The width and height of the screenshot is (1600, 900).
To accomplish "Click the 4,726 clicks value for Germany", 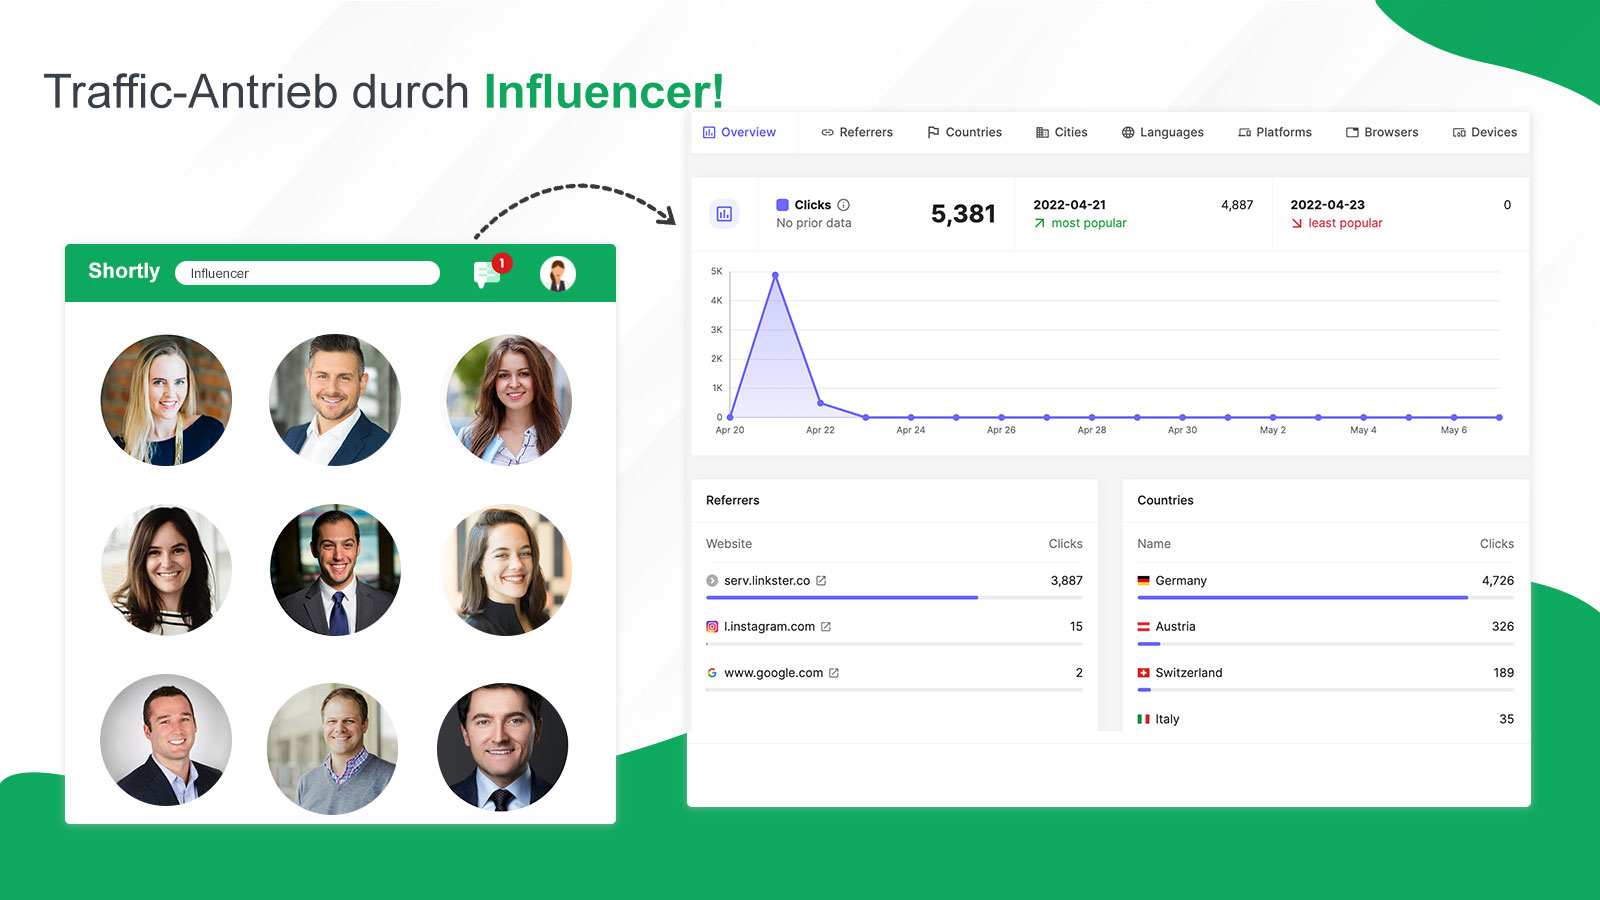I will pos(1498,581).
